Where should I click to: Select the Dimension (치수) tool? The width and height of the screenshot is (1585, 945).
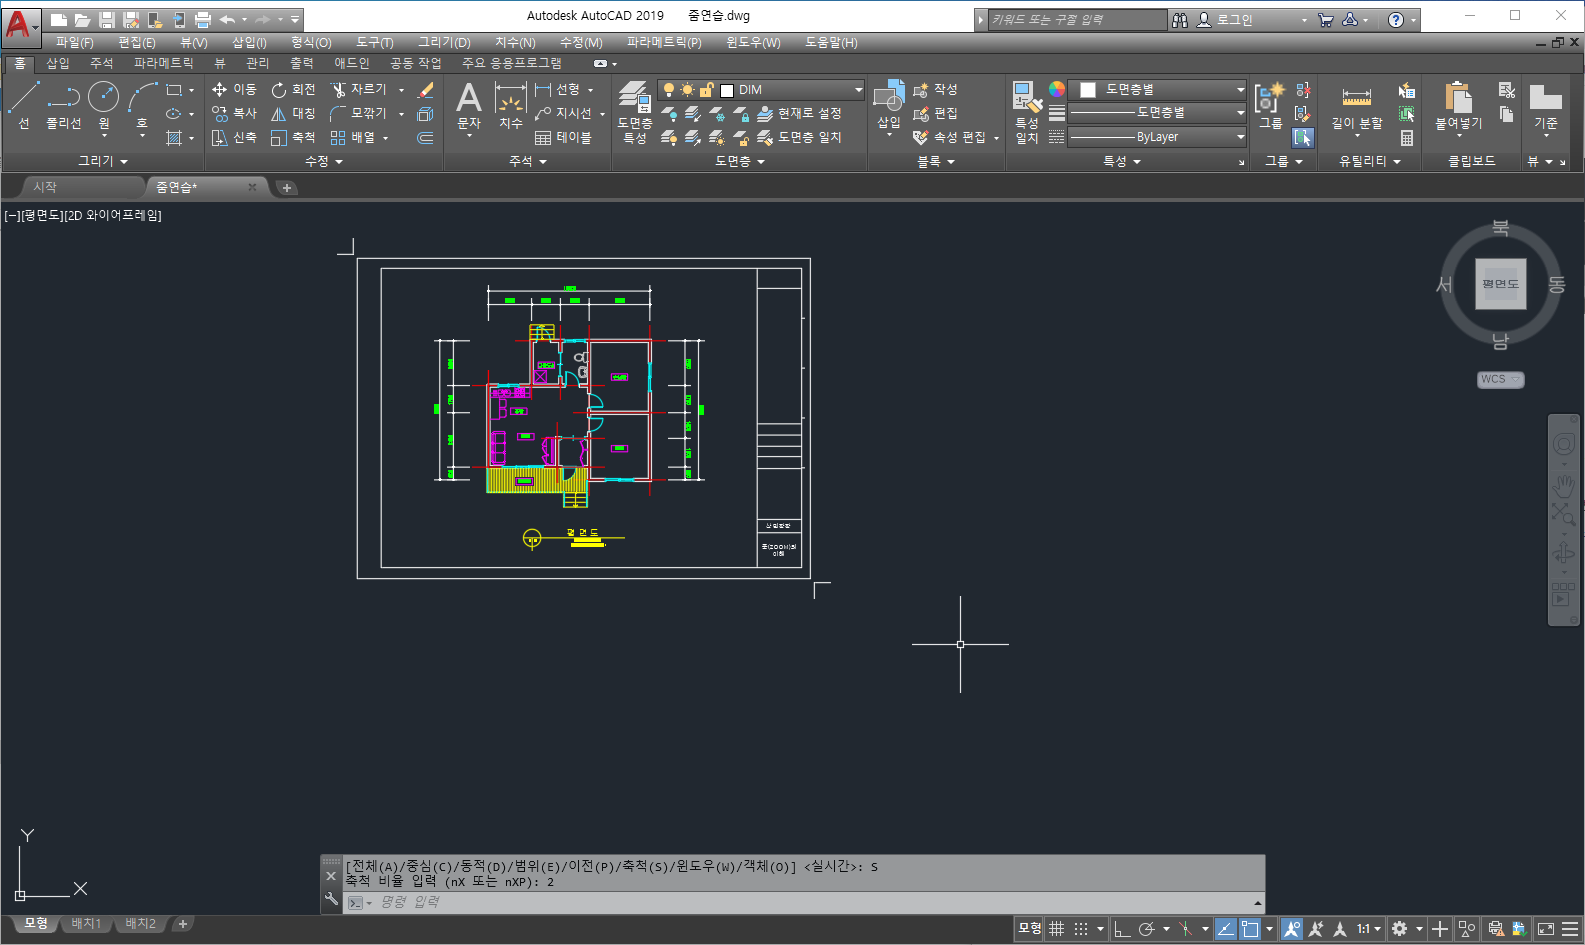pos(511,105)
